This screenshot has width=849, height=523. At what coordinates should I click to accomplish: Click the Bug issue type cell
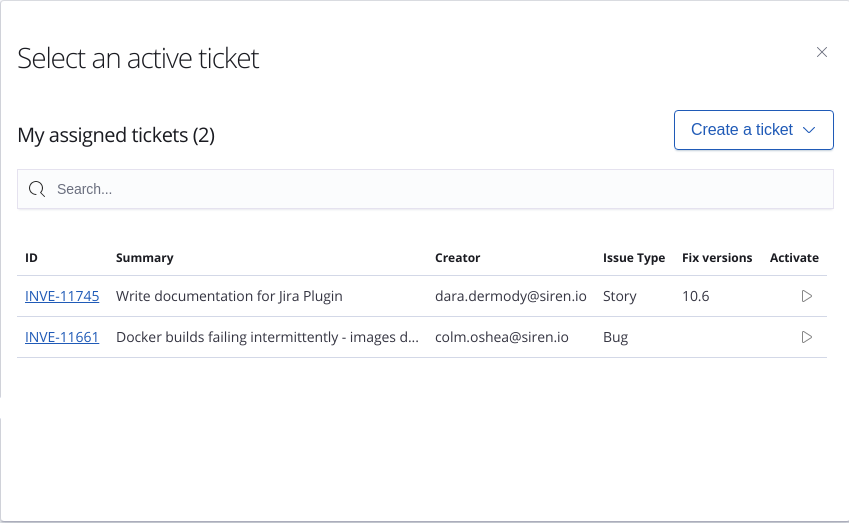pos(616,337)
